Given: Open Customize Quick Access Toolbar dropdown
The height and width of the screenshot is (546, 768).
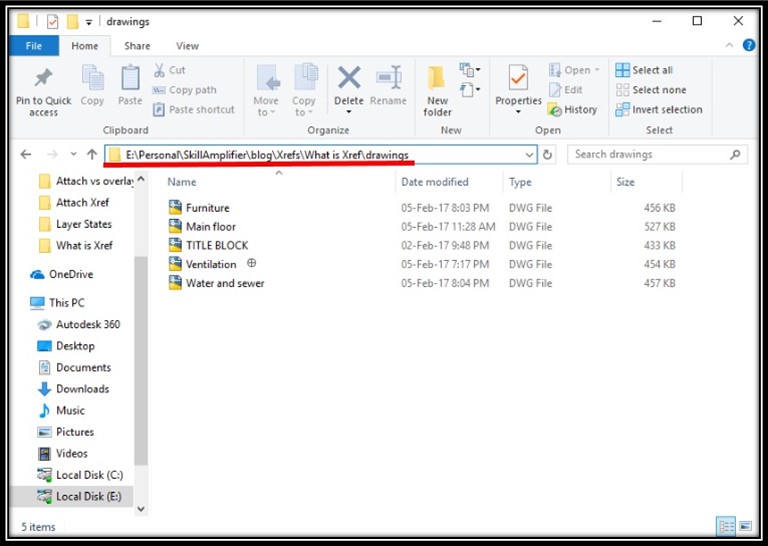Looking at the screenshot, I should [89, 22].
